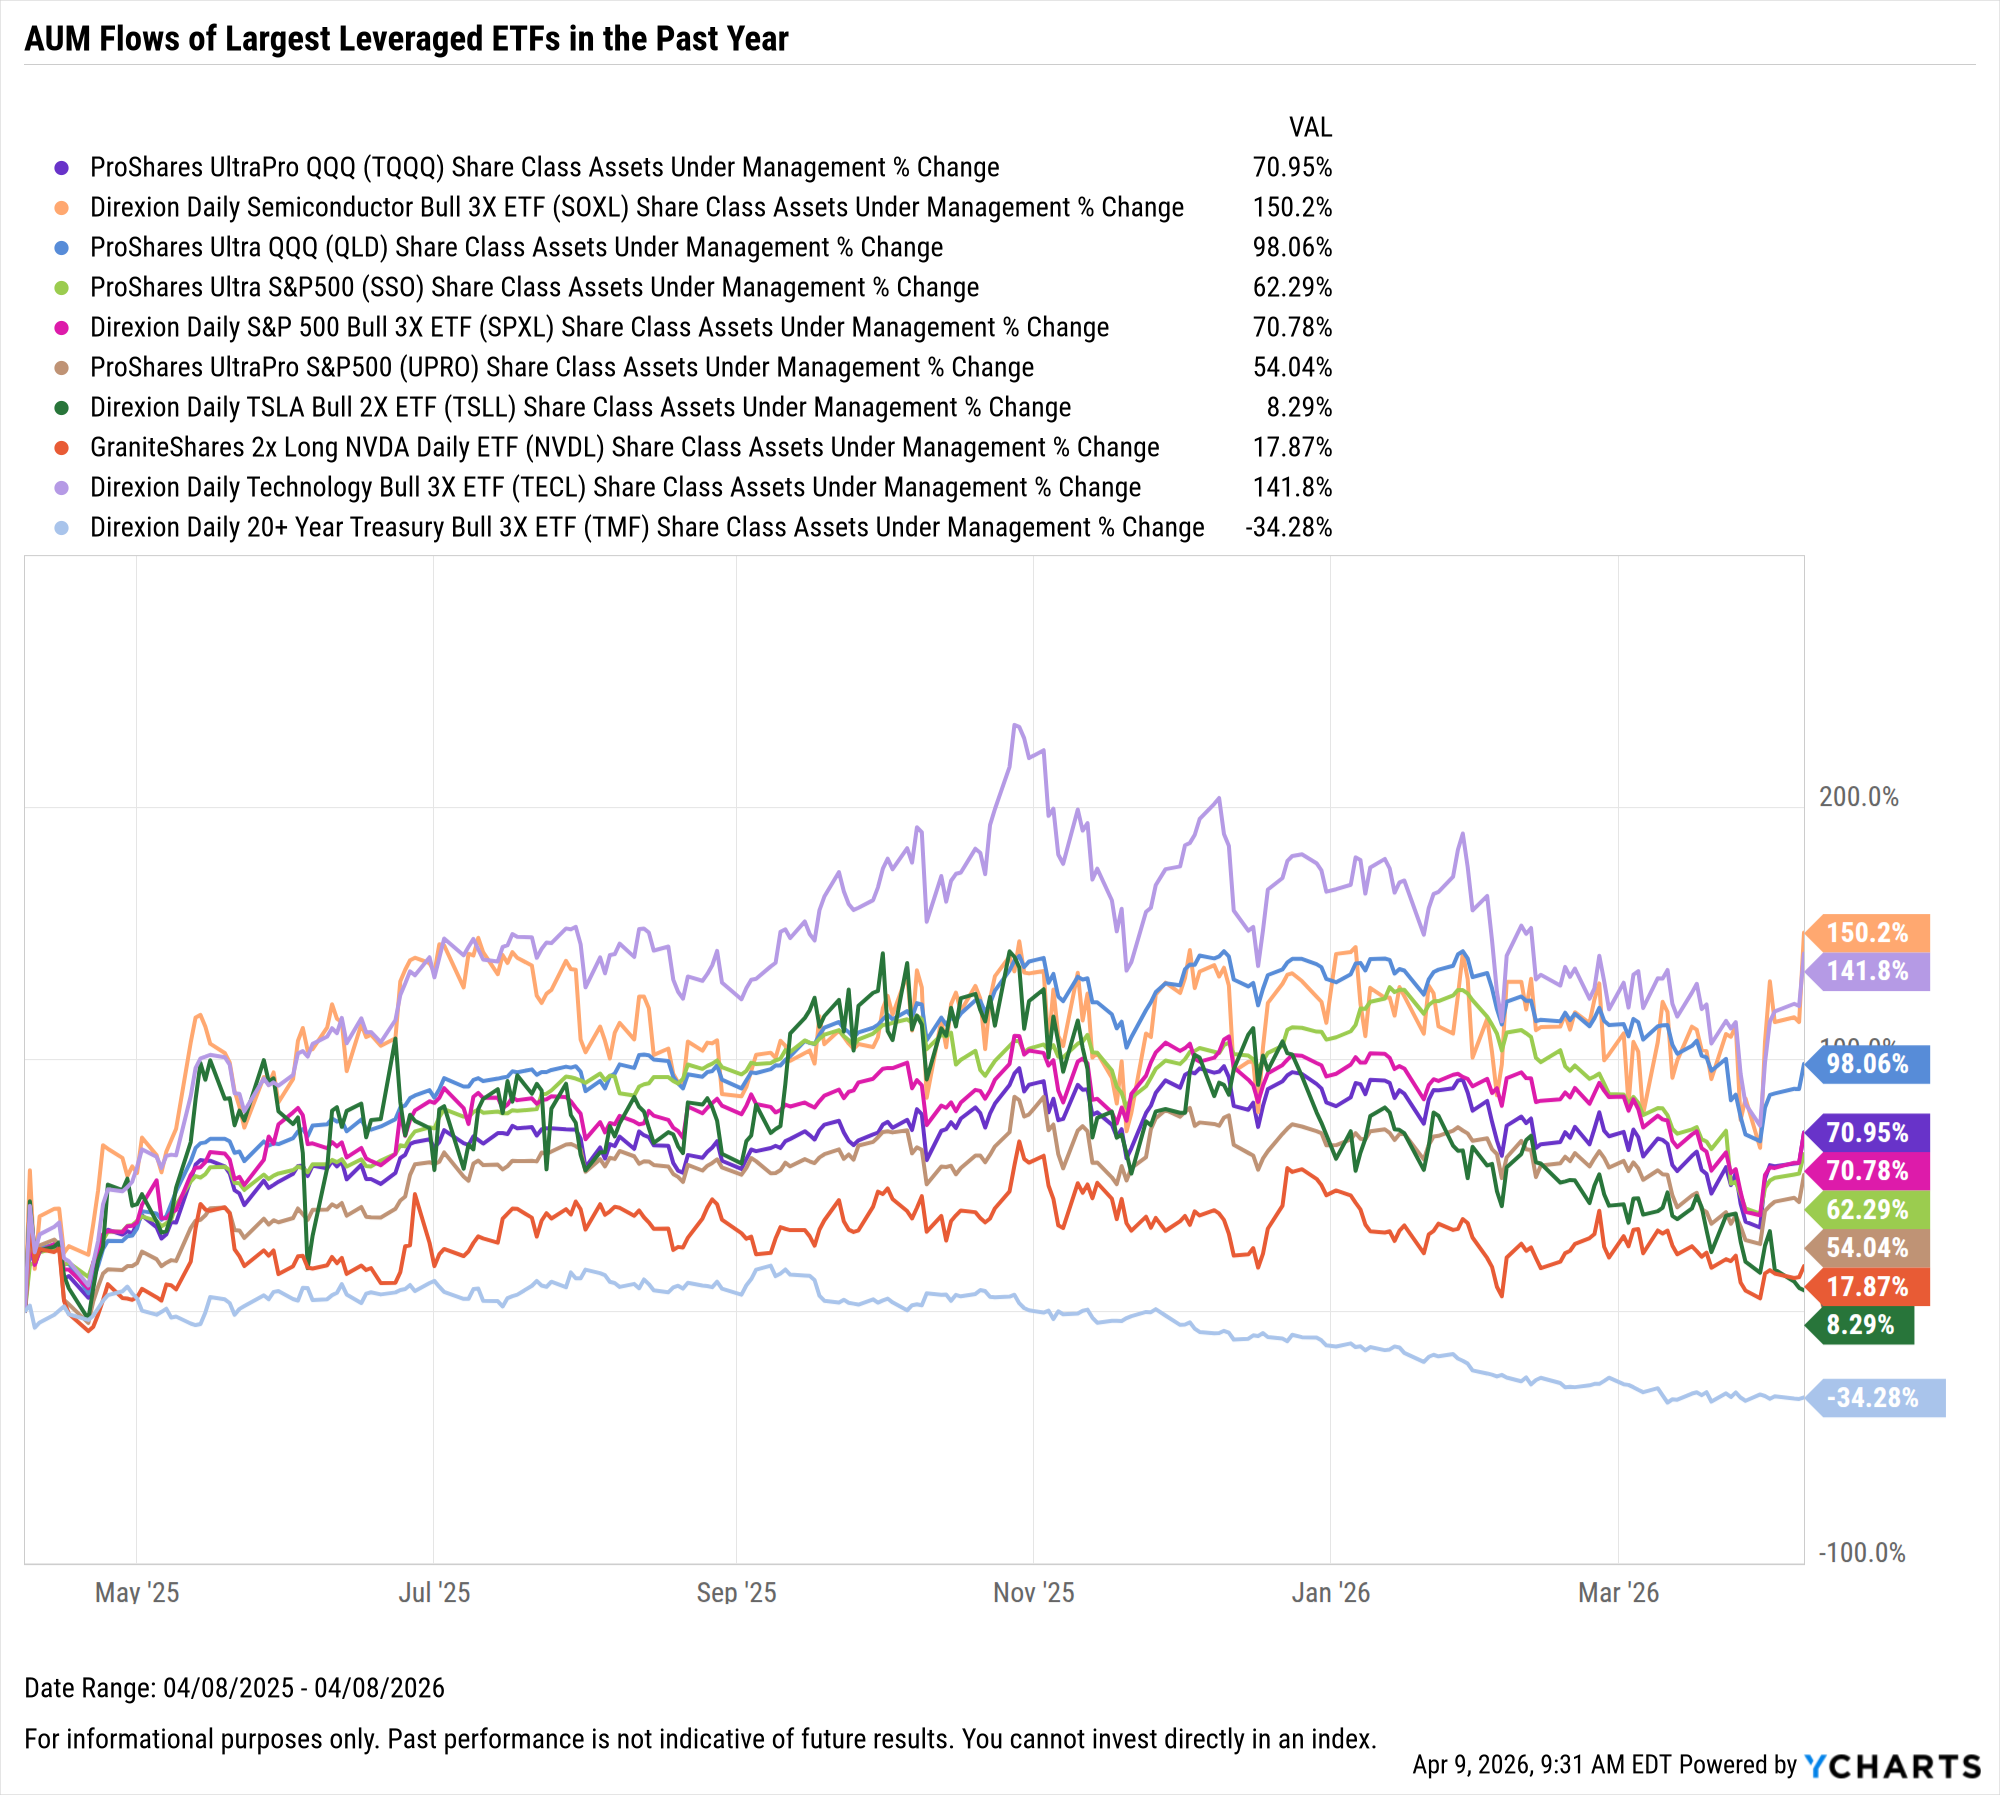2000x1795 pixels.
Task: Click the chart title text
Action: click(406, 39)
